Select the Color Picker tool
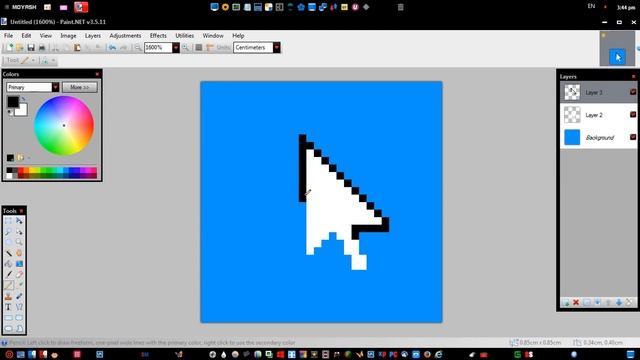640x360 pixels. click(x=19, y=285)
